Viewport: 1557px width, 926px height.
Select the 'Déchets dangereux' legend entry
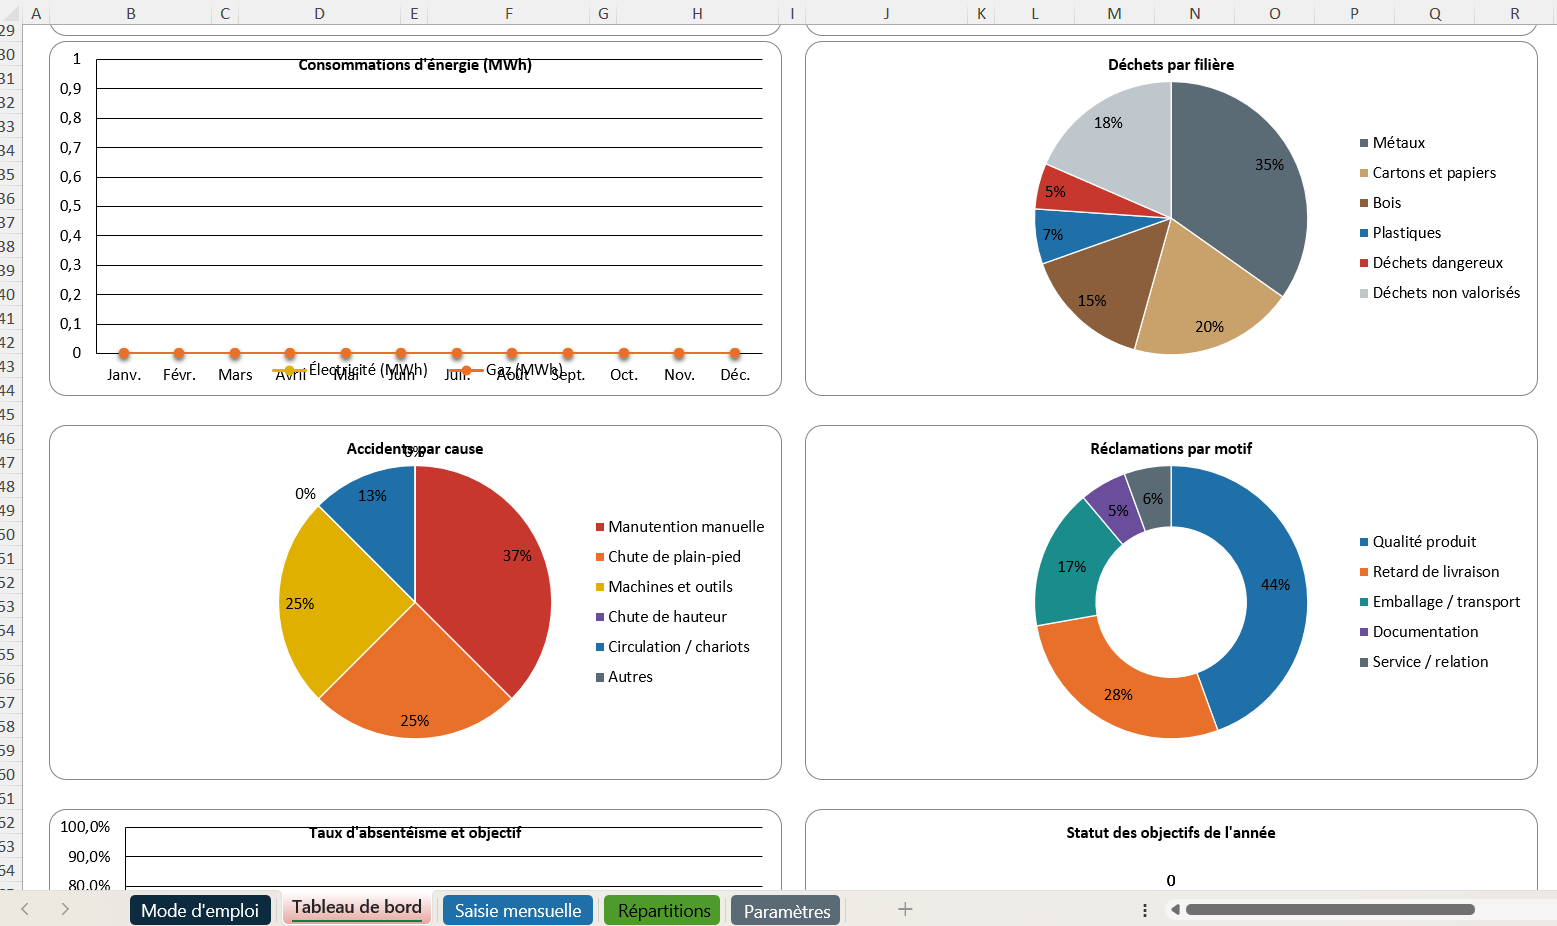click(1438, 263)
